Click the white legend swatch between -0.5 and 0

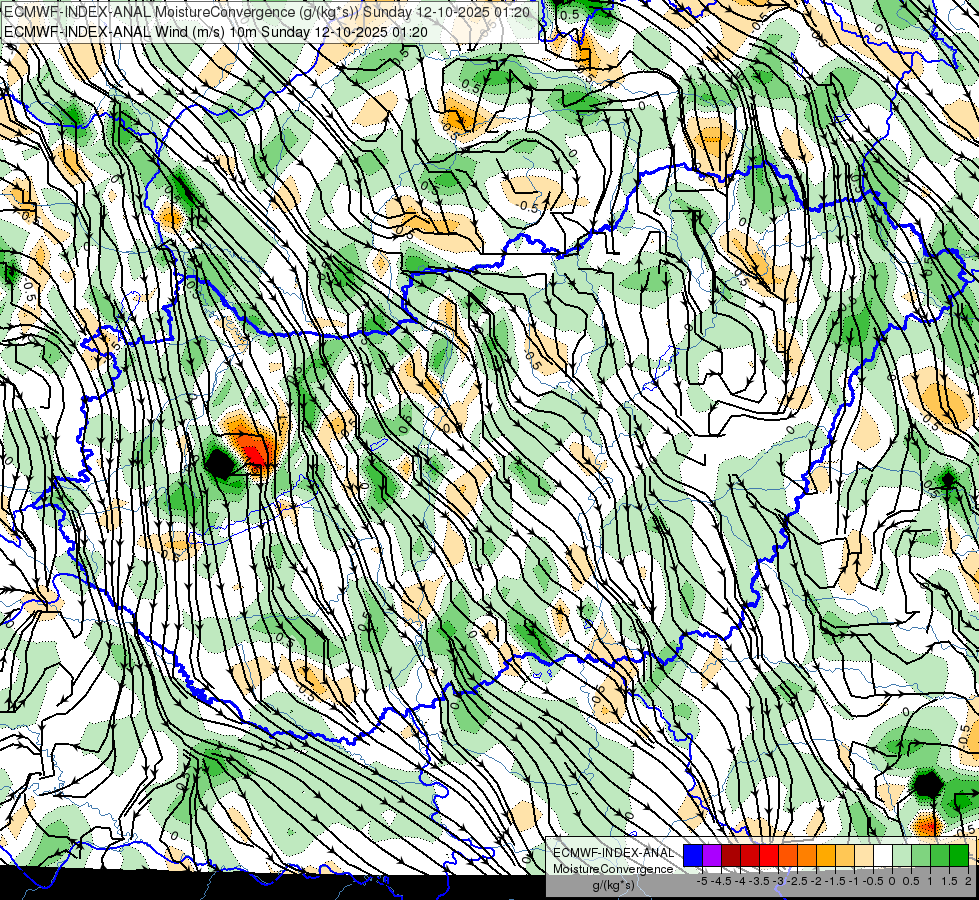coord(883,856)
